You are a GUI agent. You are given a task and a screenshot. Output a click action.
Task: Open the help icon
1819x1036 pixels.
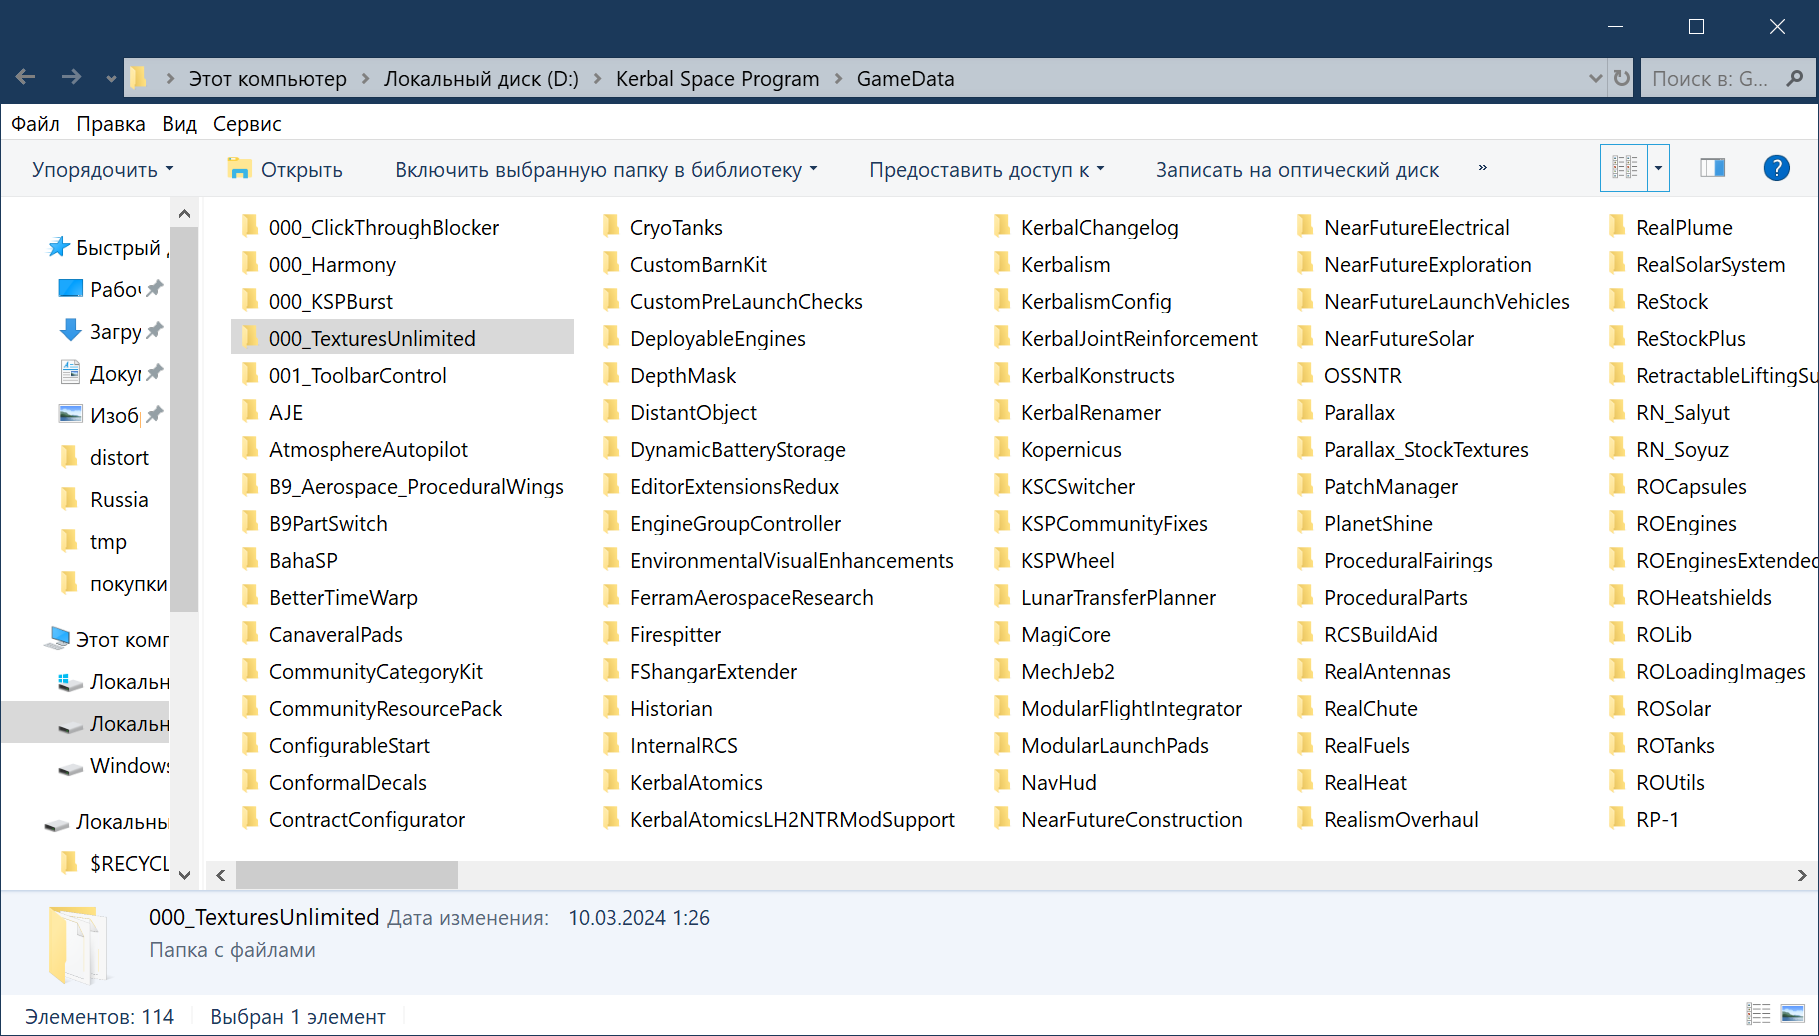[x=1776, y=168]
